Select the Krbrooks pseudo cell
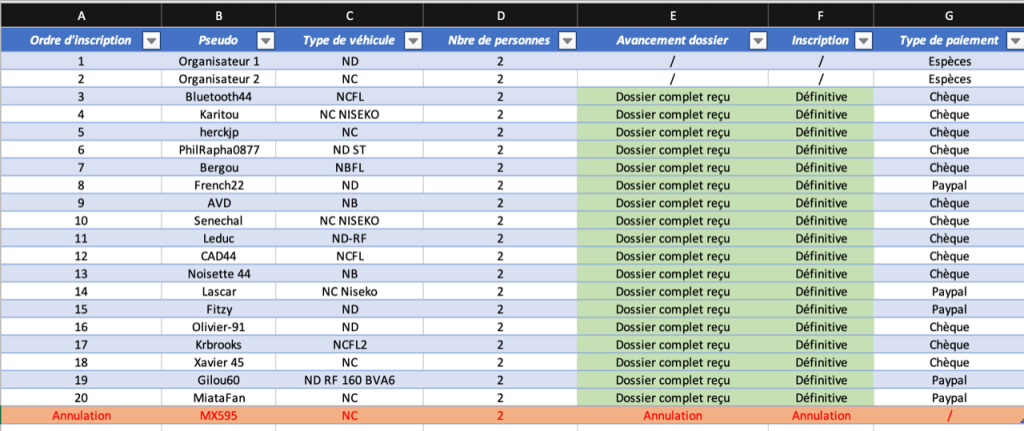Image resolution: width=1024 pixels, height=431 pixels. tap(219, 345)
